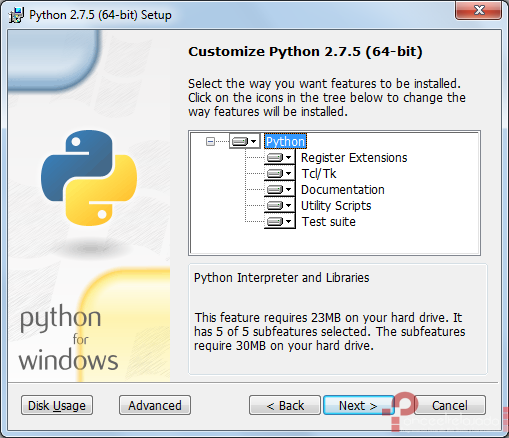Open the Register Extensions feature dropdown icon
The height and width of the screenshot is (438, 509).
(x=279, y=157)
